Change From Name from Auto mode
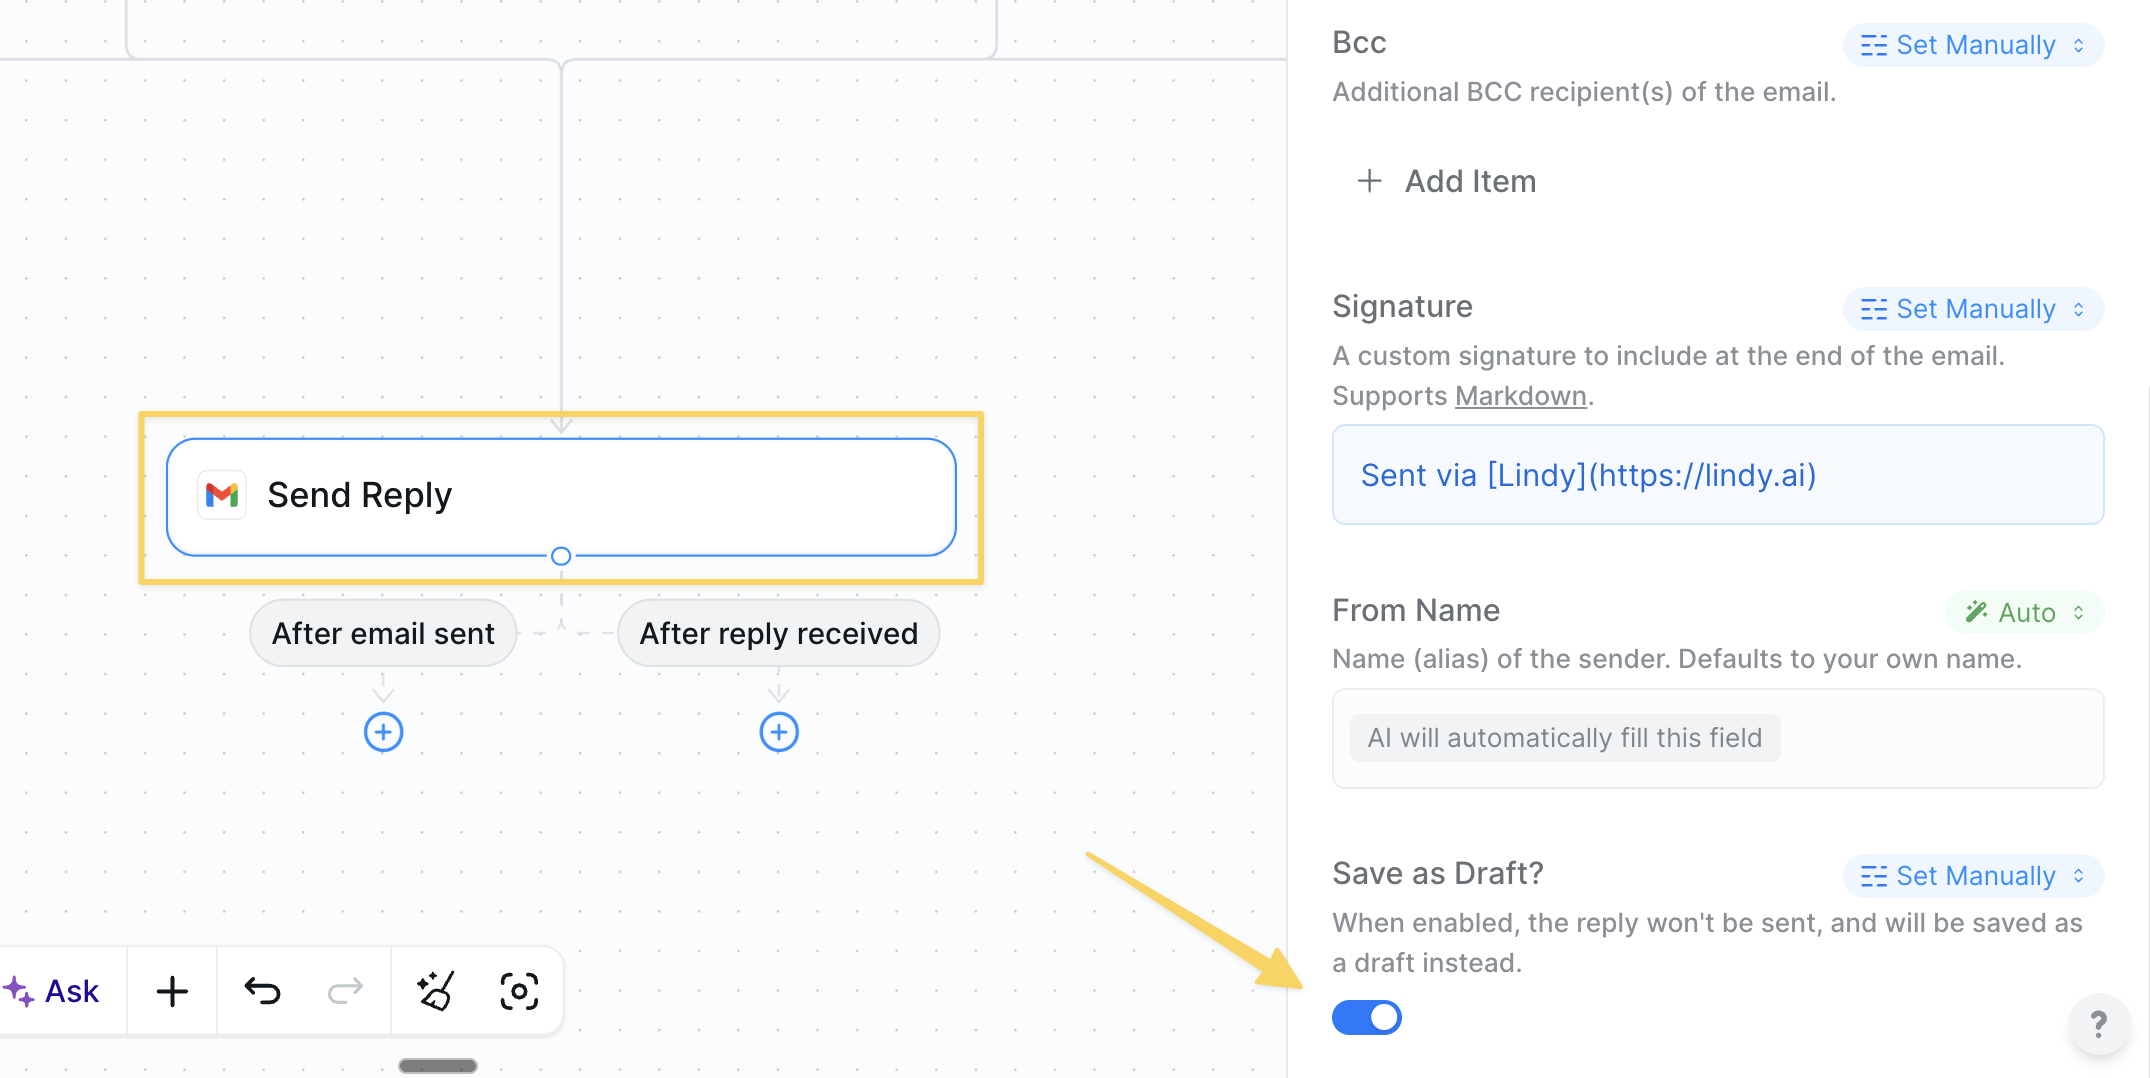 (x=2024, y=612)
